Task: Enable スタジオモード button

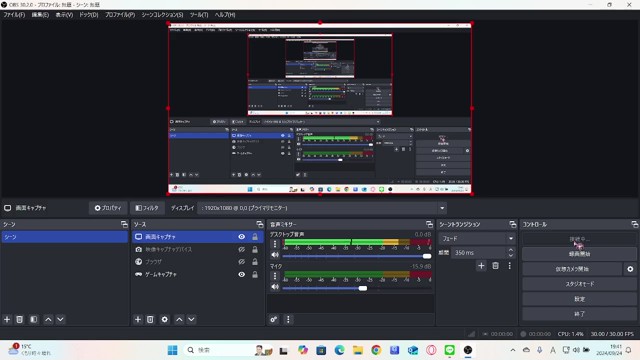Action: [579, 284]
